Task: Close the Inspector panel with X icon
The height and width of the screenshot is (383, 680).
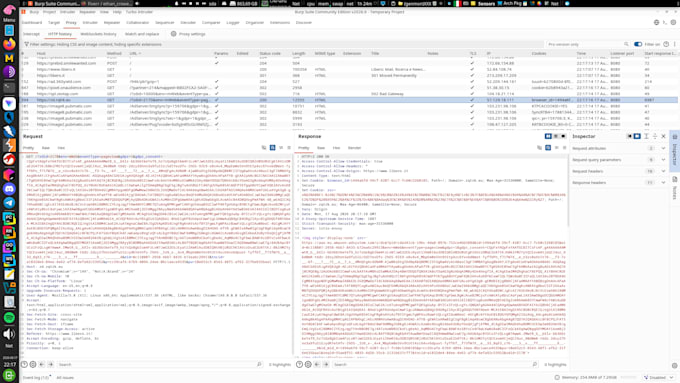Action: coord(664,136)
